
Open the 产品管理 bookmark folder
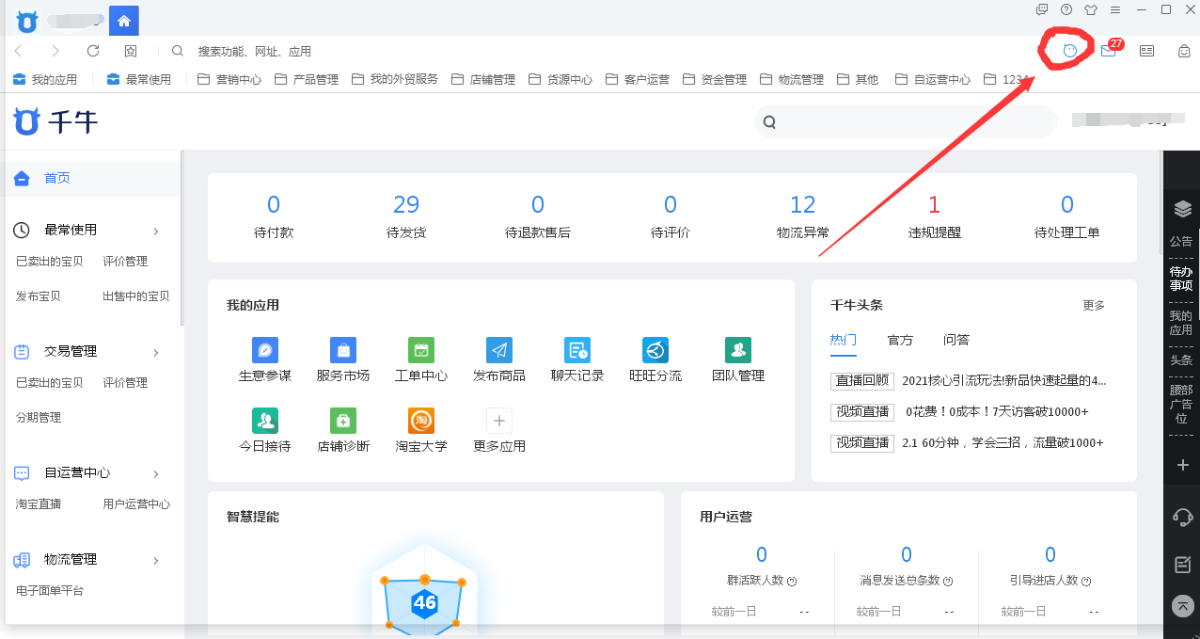306,79
